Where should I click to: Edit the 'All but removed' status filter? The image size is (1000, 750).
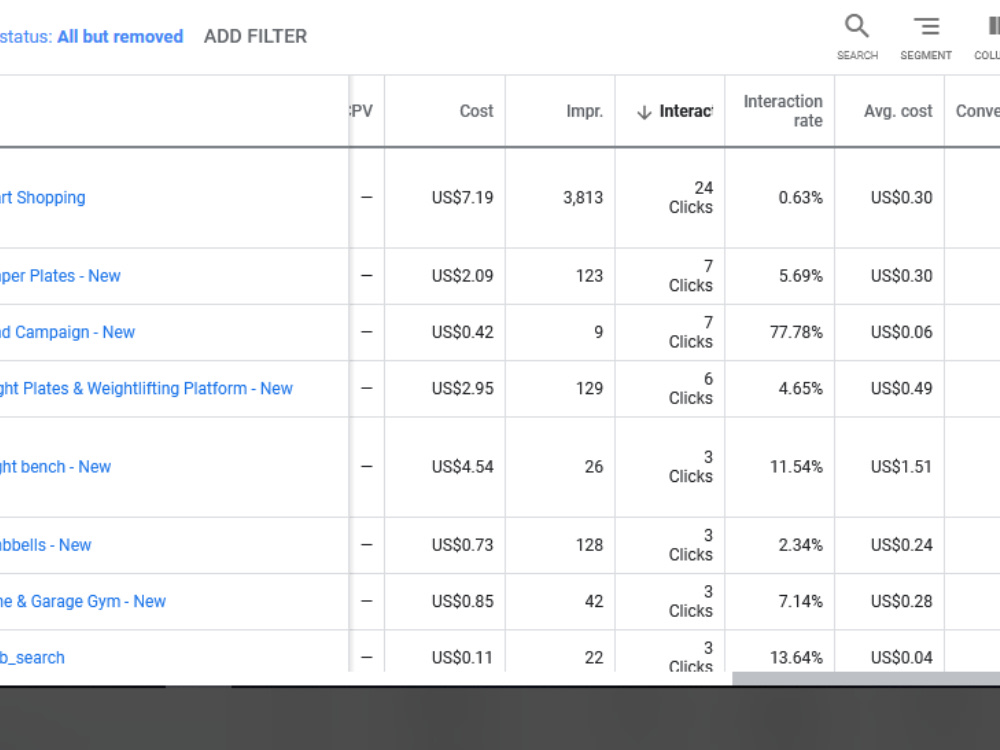click(x=120, y=36)
